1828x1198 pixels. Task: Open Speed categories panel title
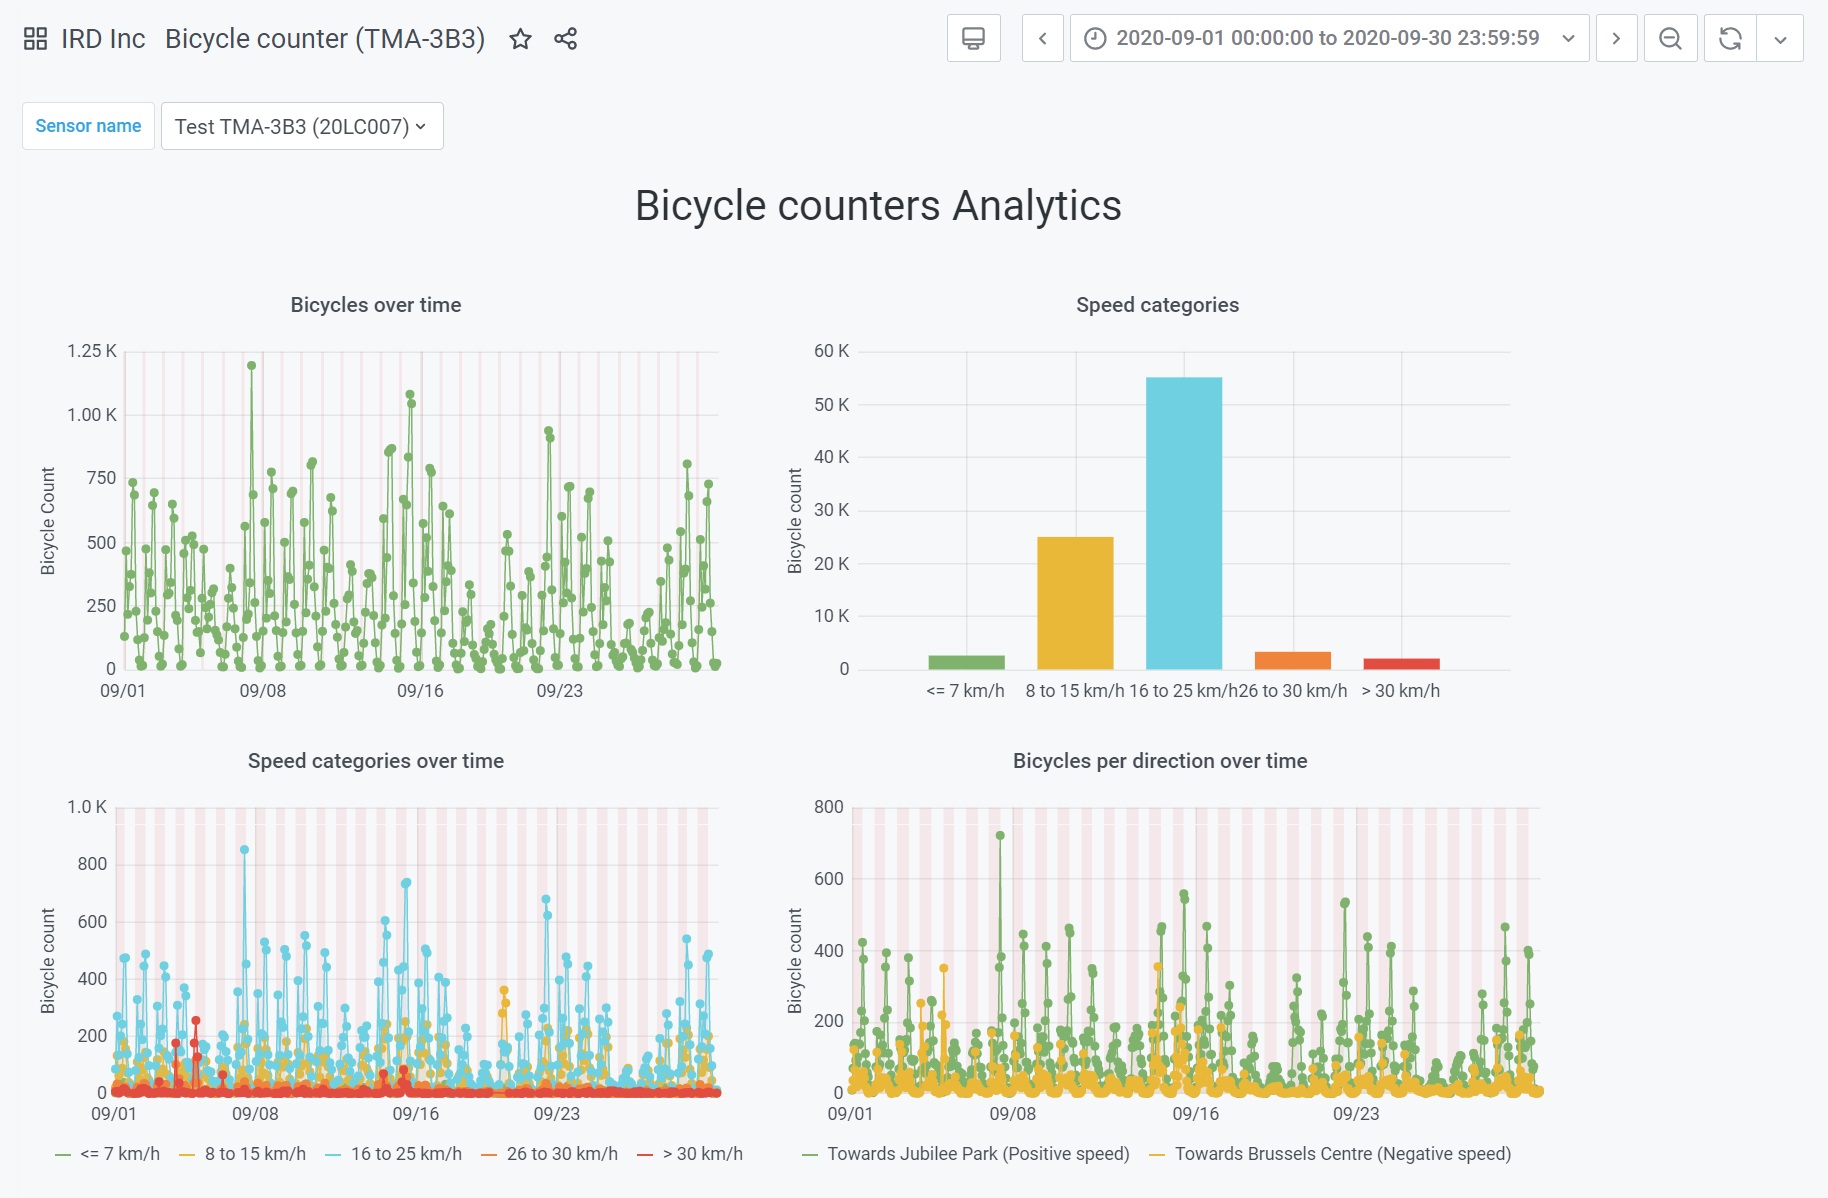click(x=1157, y=305)
